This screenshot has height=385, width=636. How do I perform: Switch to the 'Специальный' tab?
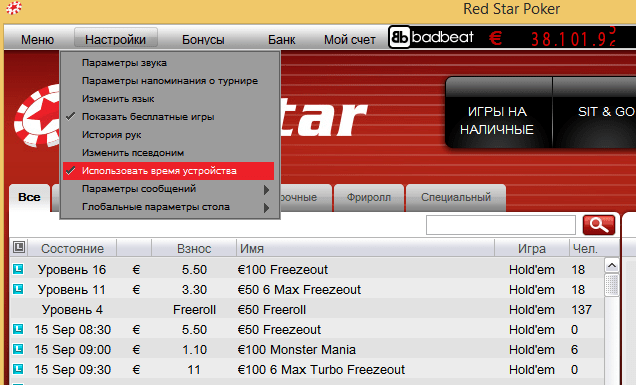(x=456, y=198)
